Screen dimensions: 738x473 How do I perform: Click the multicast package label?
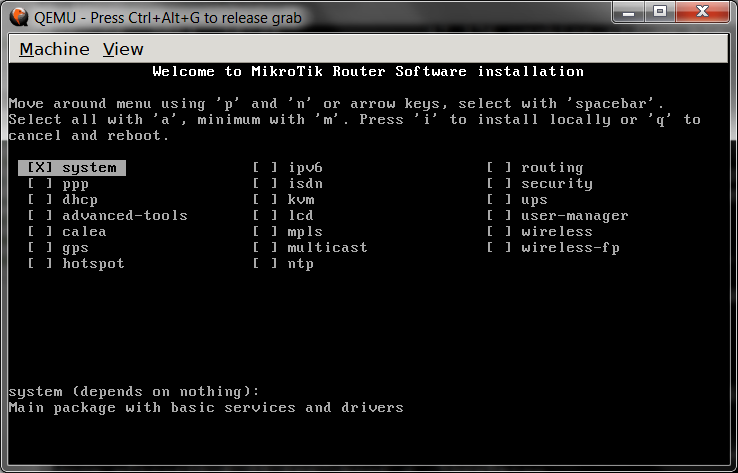[x=327, y=248]
